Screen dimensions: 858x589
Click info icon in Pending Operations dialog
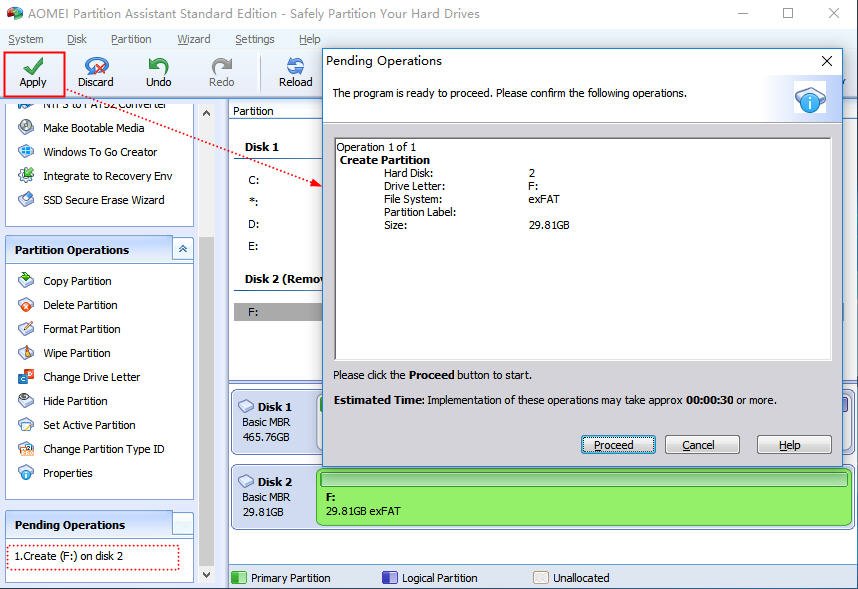pos(810,100)
